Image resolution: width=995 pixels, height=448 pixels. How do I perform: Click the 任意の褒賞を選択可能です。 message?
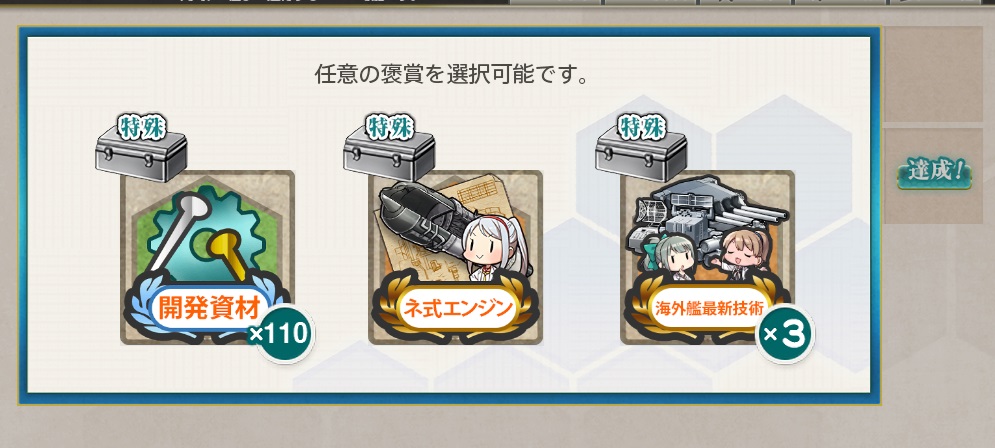452,75
